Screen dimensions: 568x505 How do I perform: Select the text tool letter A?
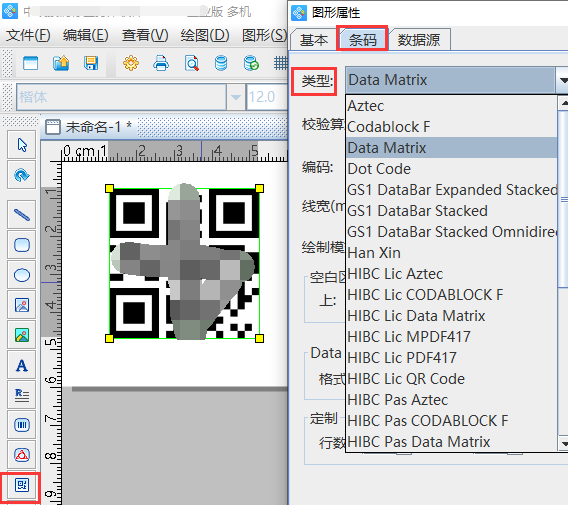pos(22,365)
